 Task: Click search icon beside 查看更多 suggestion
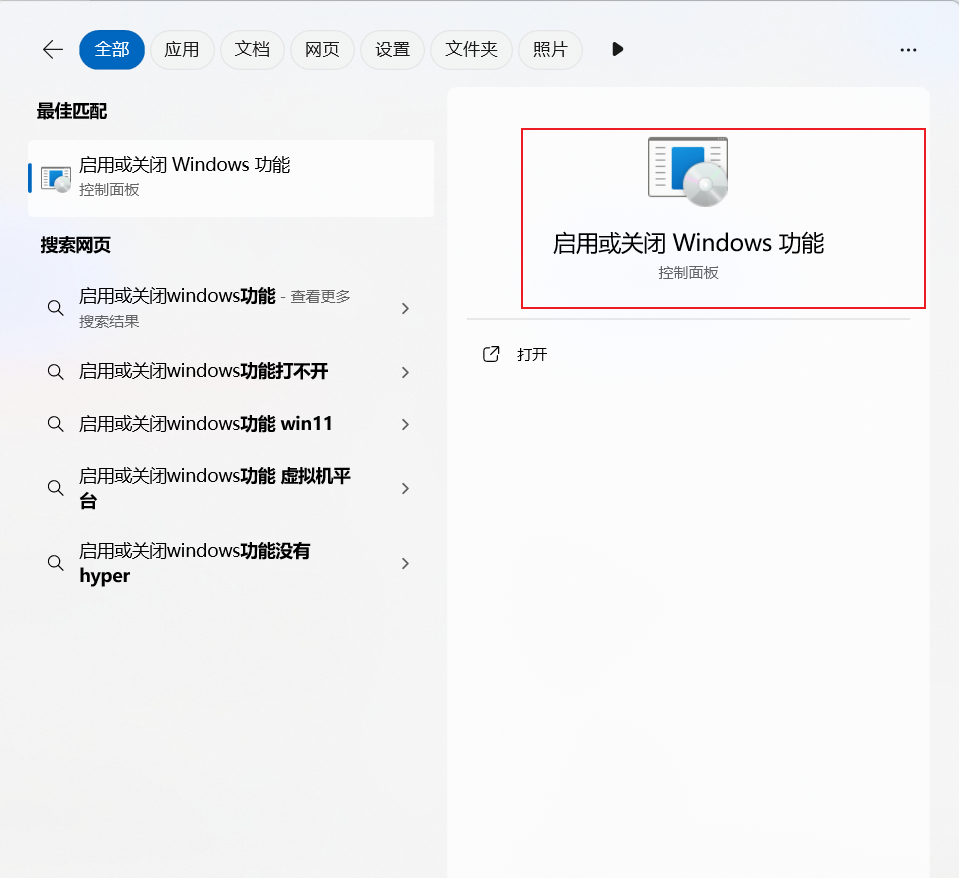pyautogui.click(x=56, y=308)
